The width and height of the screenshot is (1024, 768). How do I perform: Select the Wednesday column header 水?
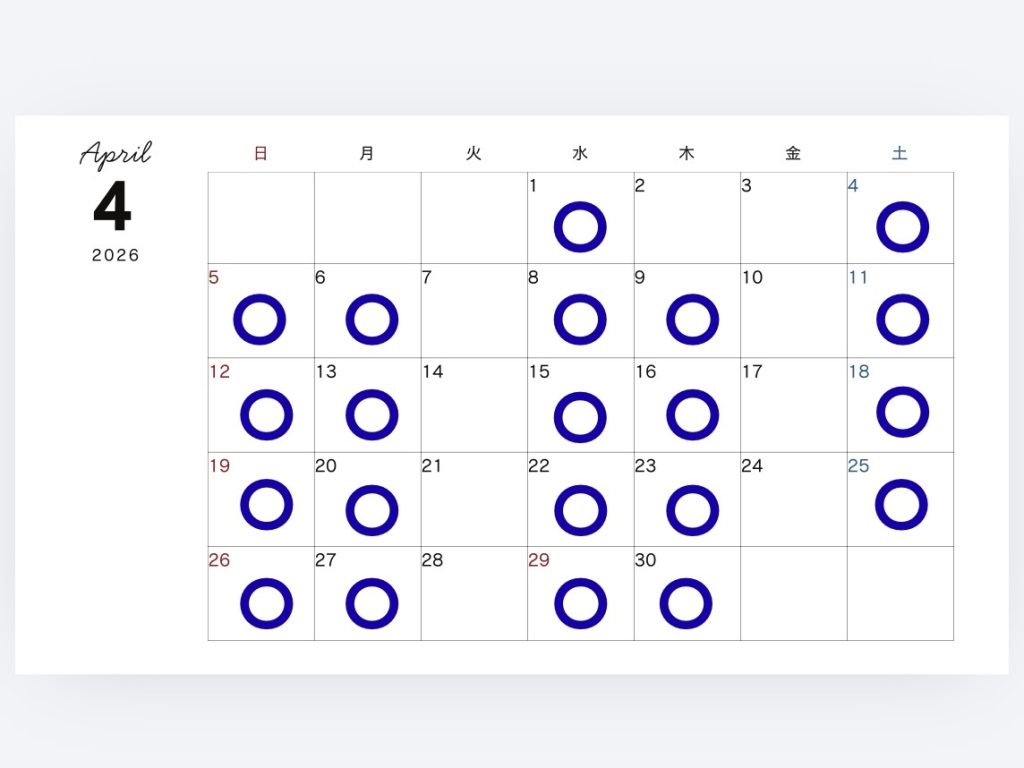[580, 154]
